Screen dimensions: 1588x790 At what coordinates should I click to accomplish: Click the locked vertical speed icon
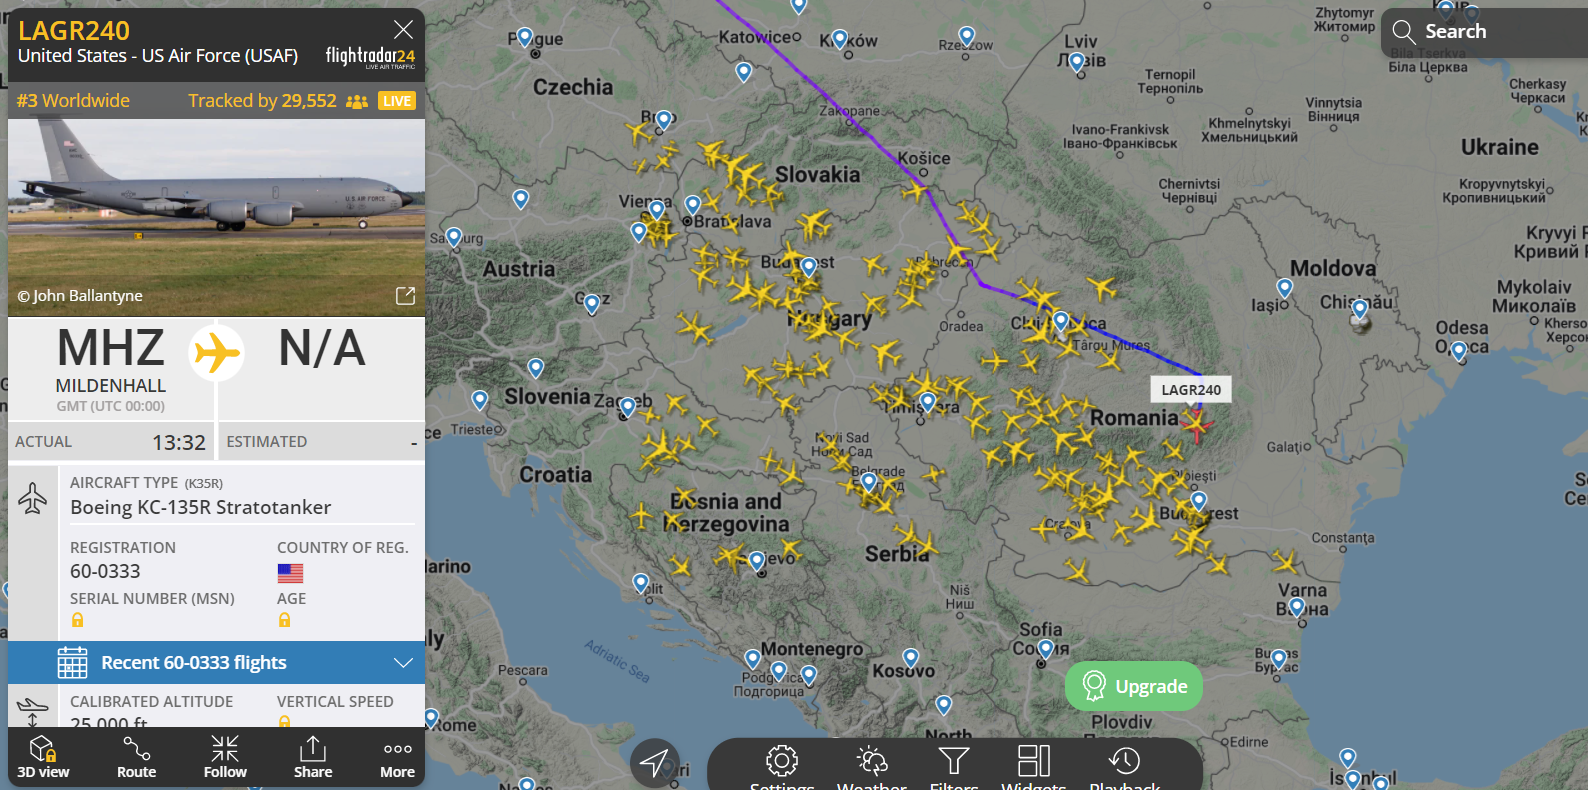(x=284, y=721)
